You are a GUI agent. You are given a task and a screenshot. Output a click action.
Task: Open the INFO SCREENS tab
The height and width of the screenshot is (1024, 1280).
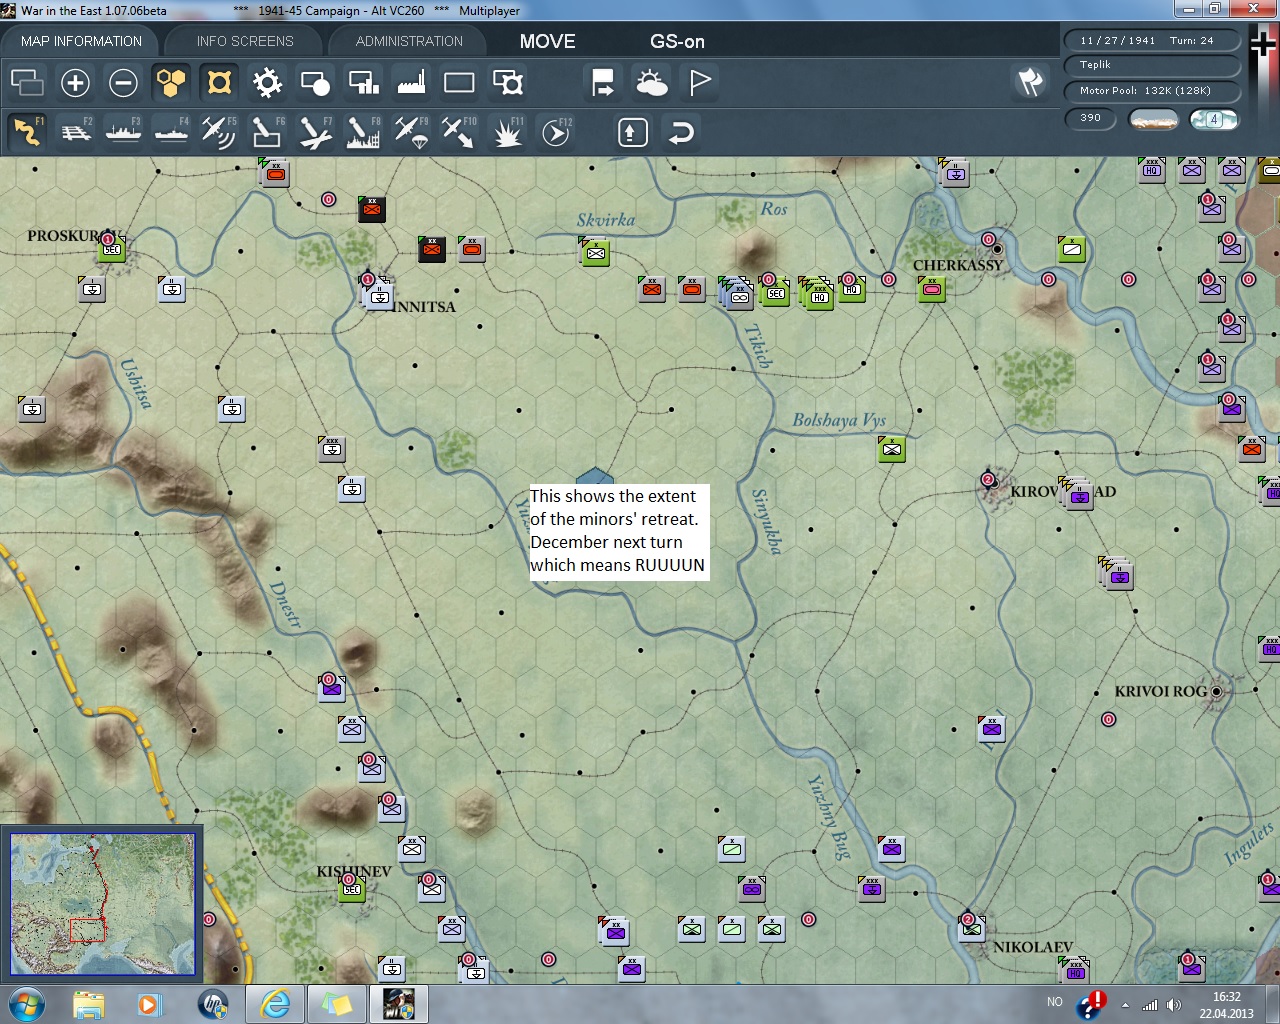click(x=245, y=41)
